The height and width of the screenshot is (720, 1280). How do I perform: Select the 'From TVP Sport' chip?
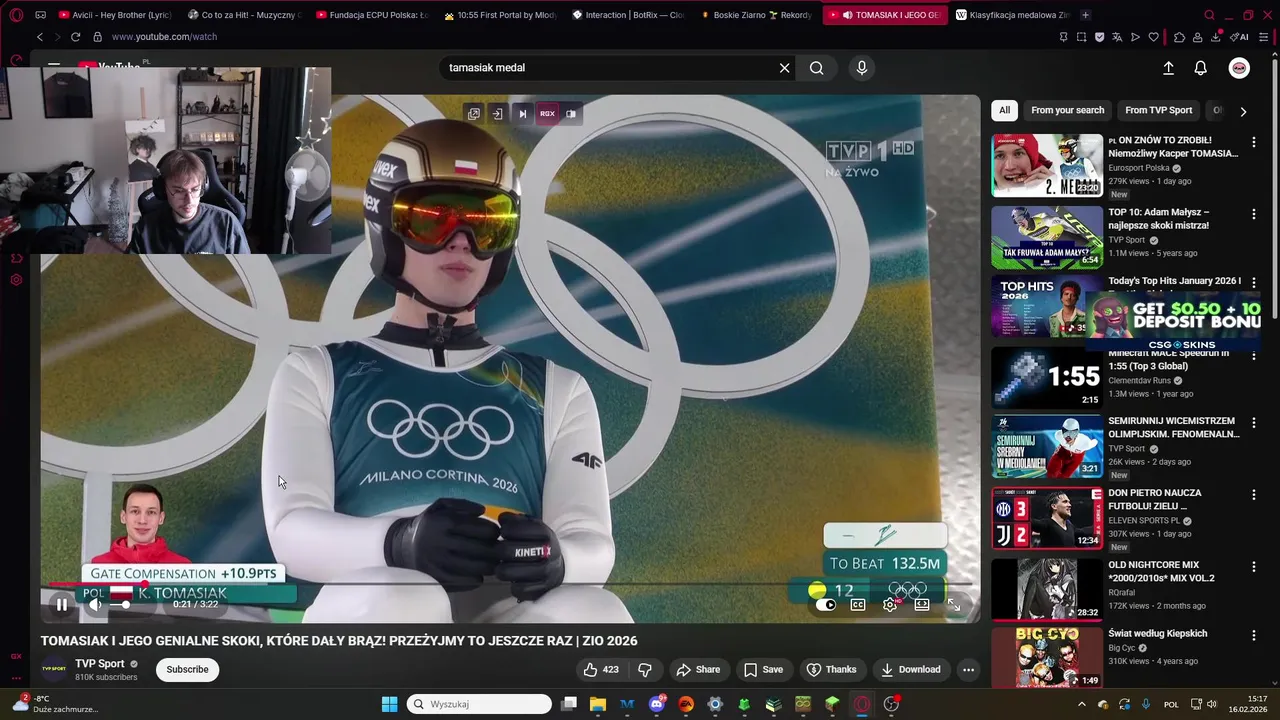pyautogui.click(x=1158, y=110)
